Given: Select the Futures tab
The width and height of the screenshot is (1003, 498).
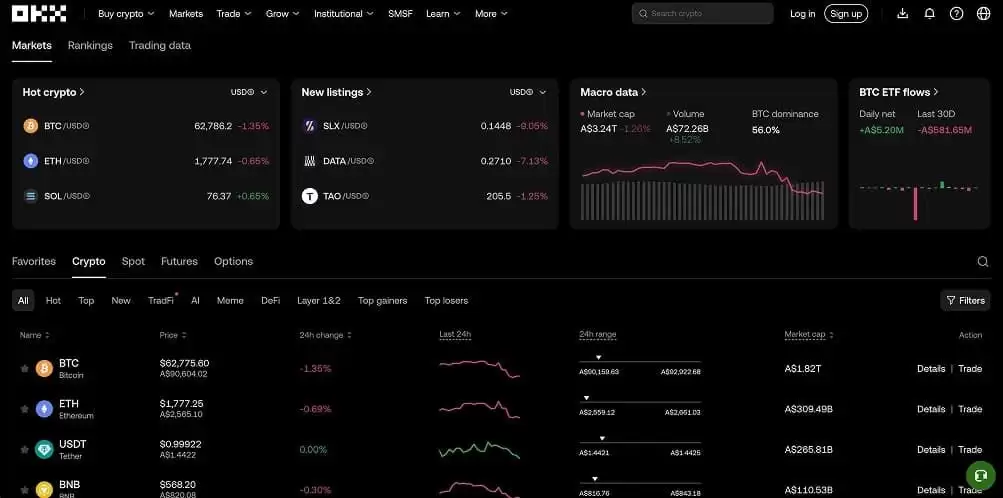Looking at the screenshot, I should pos(179,261).
